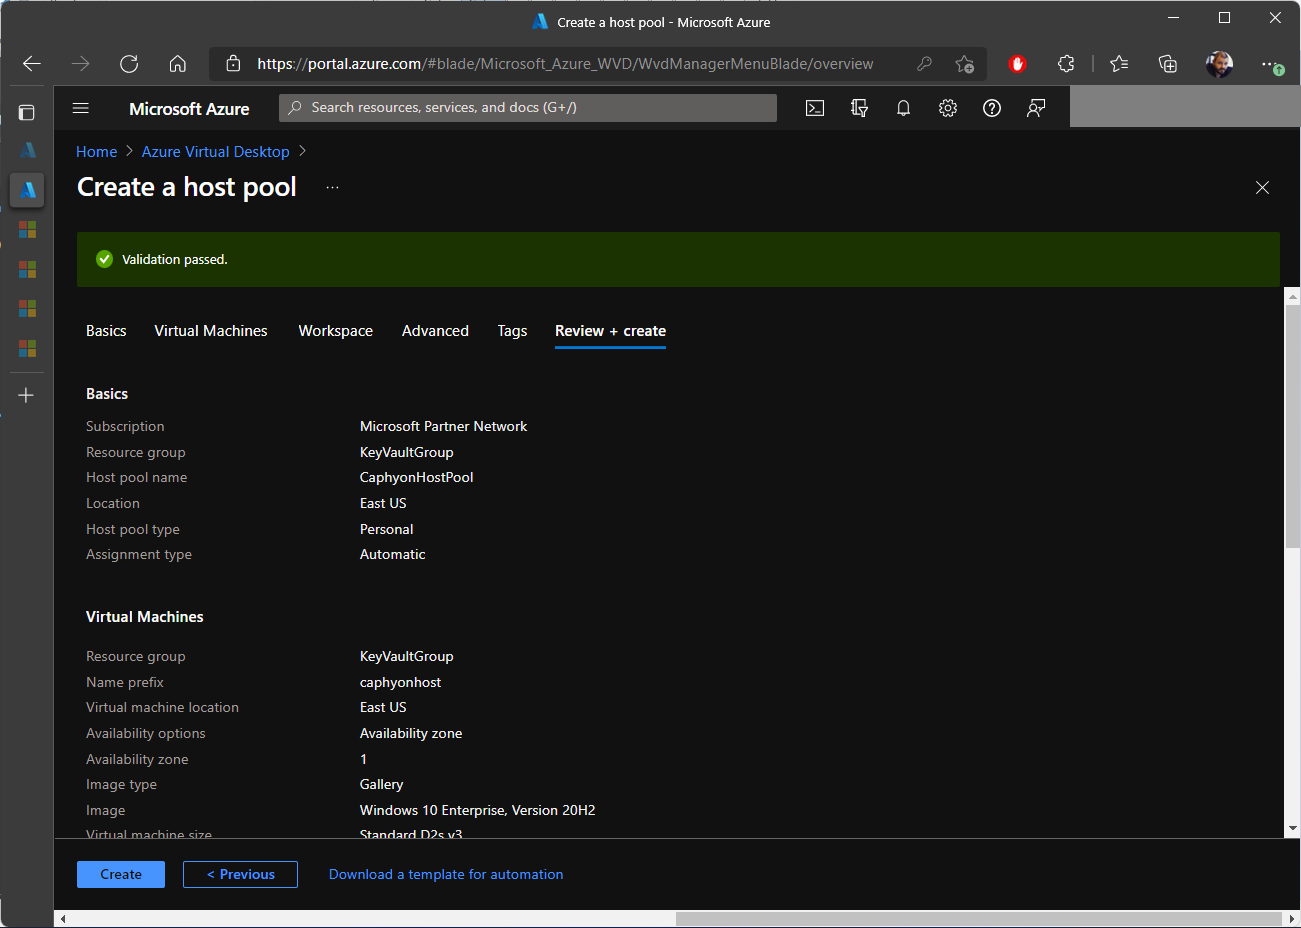Click the vertical scrollbar thumb of the blade
The width and height of the screenshot is (1301, 928).
point(1292,427)
